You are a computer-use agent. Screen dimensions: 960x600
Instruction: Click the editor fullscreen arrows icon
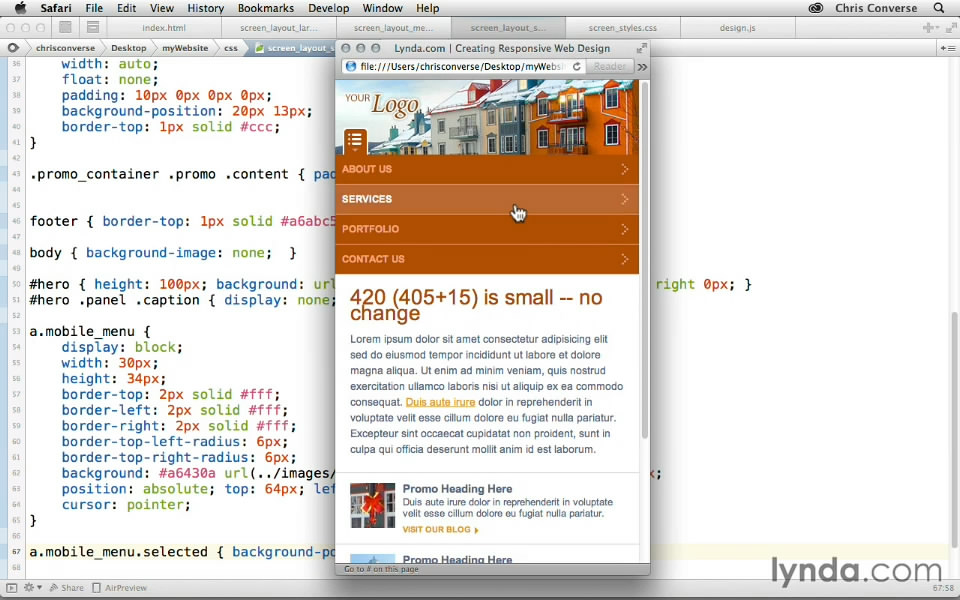click(x=951, y=28)
